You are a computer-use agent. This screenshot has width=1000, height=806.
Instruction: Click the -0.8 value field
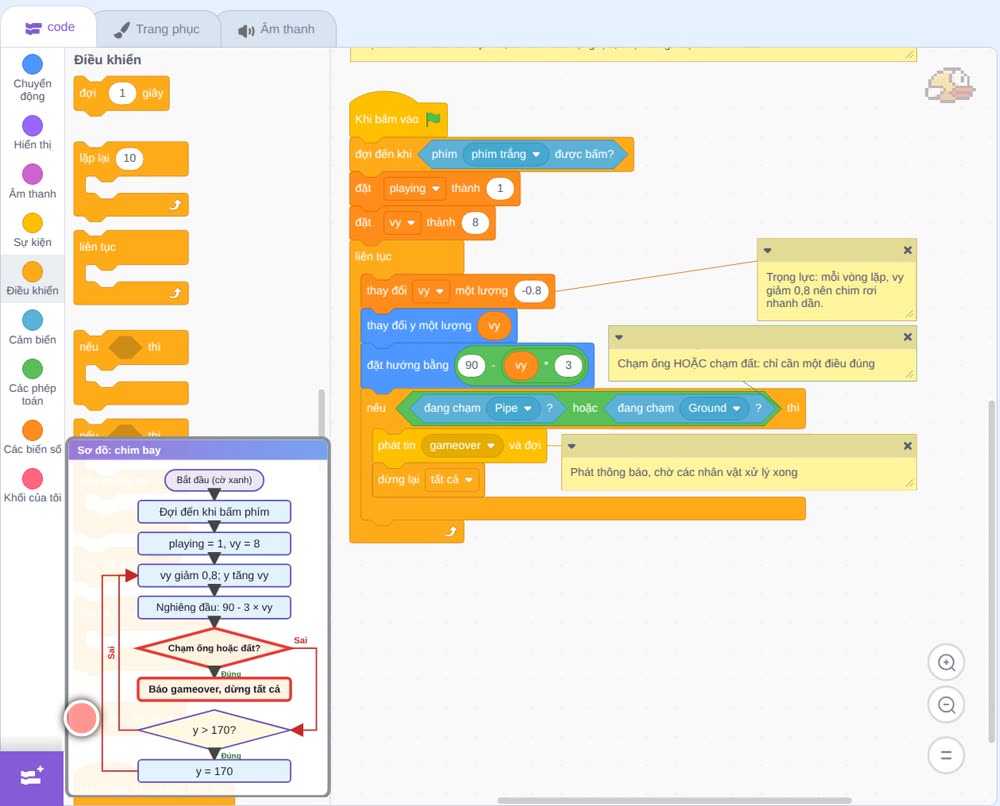coord(531,291)
